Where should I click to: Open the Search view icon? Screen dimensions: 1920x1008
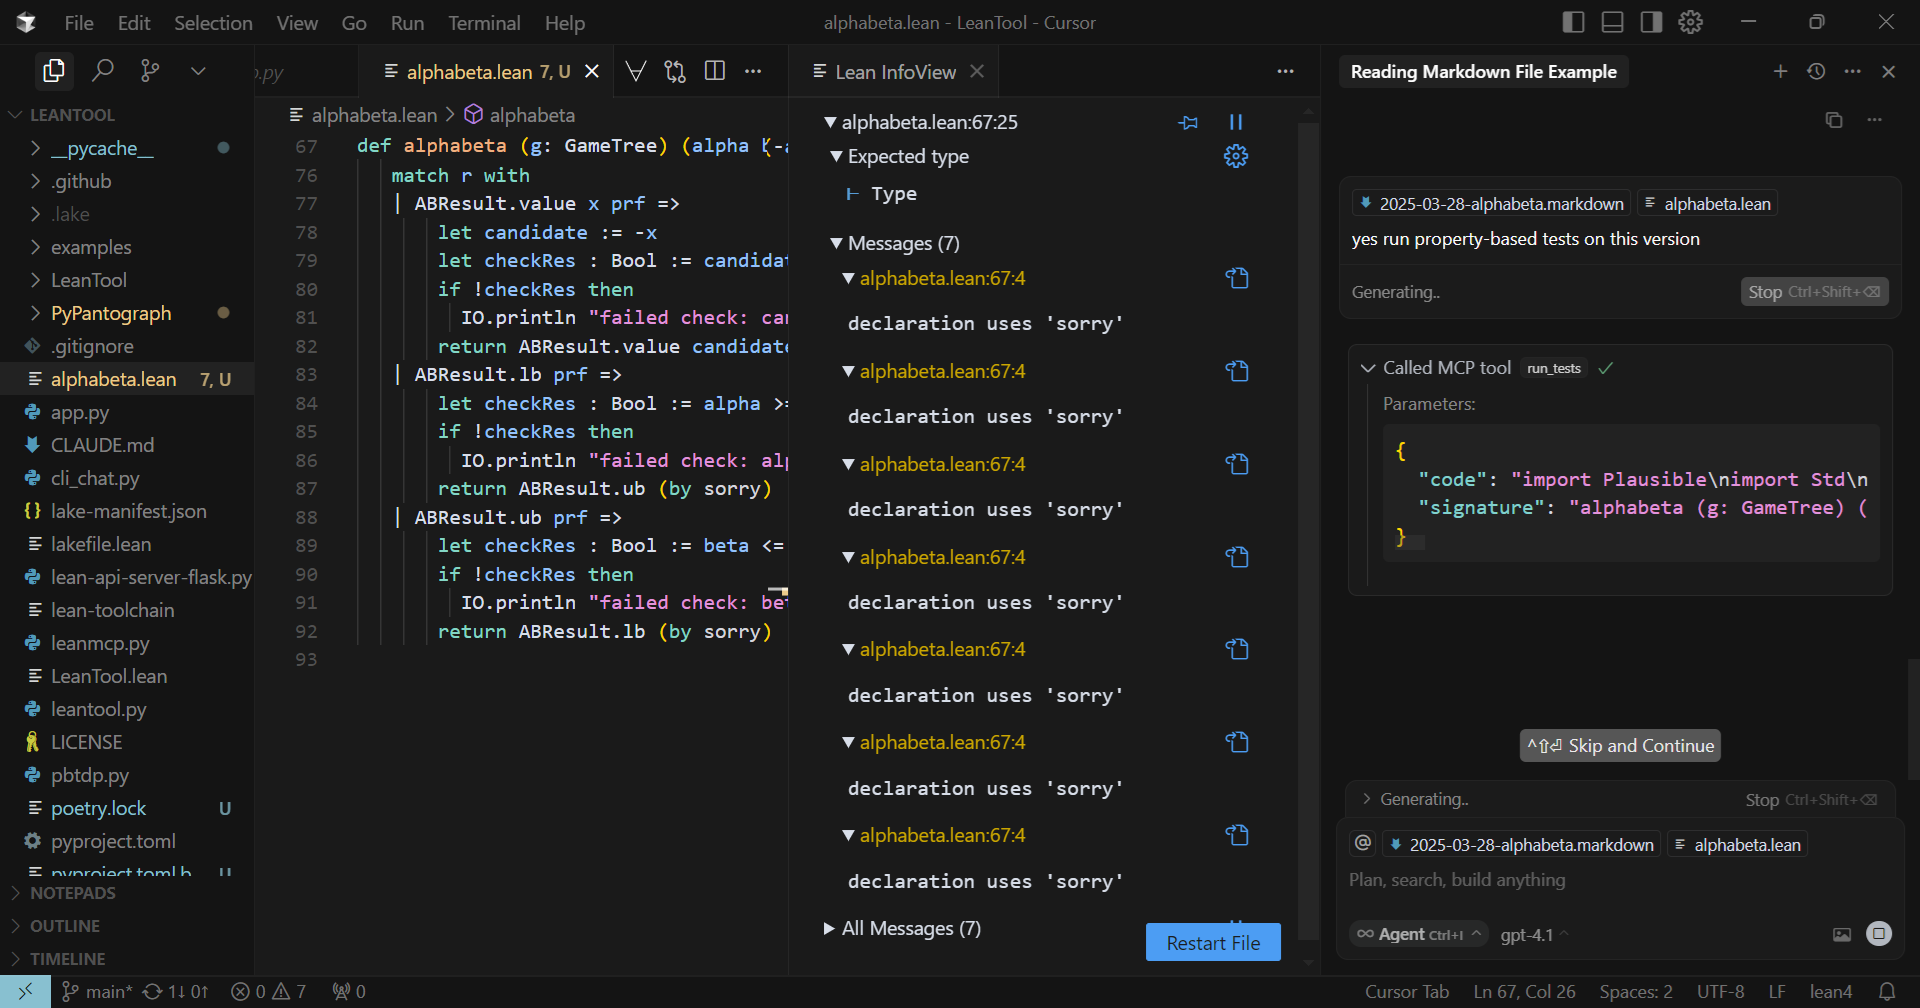tap(102, 71)
